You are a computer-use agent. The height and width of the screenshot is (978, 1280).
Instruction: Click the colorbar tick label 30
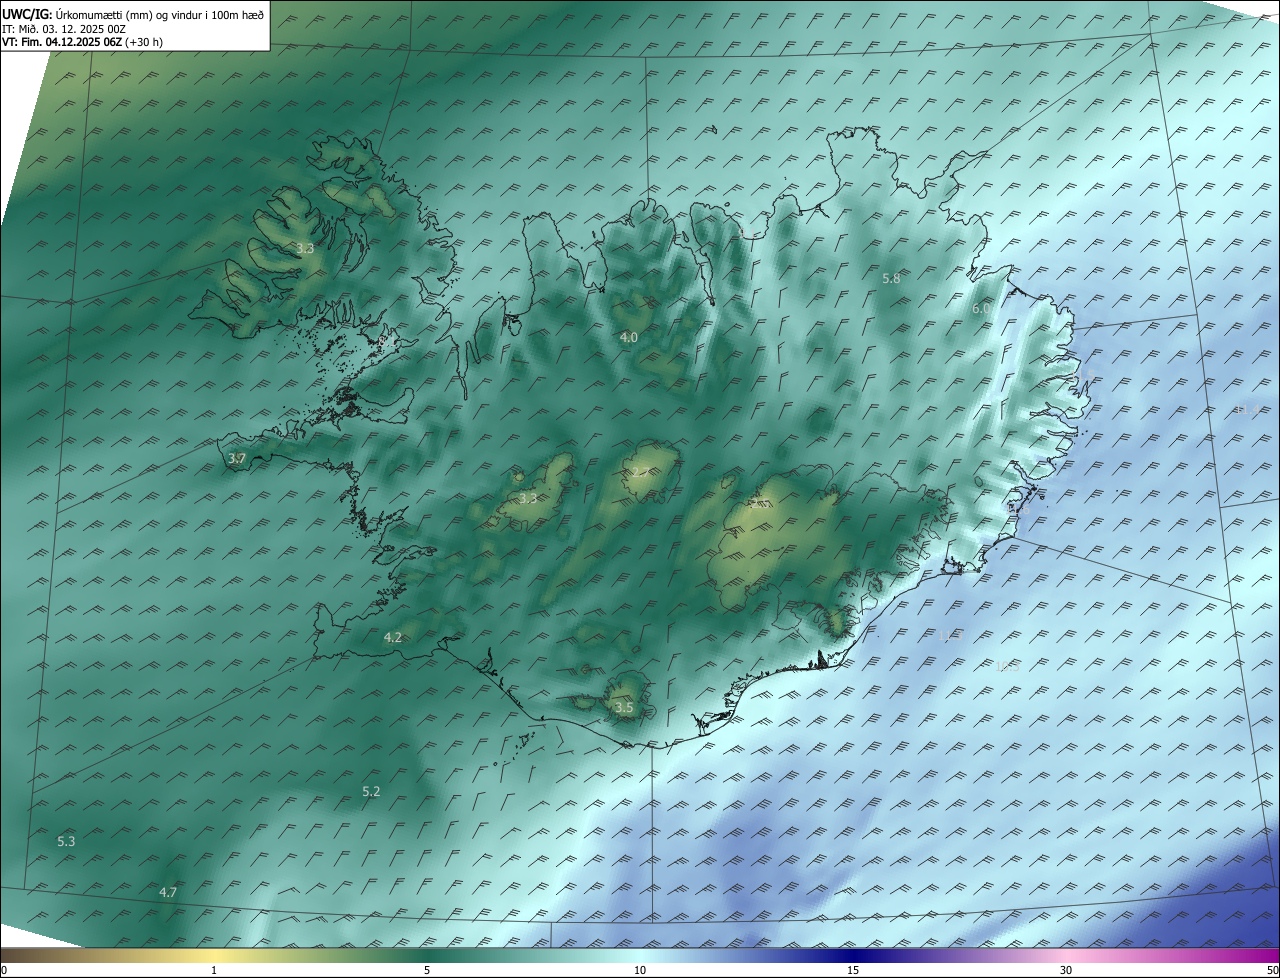tap(1066, 970)
